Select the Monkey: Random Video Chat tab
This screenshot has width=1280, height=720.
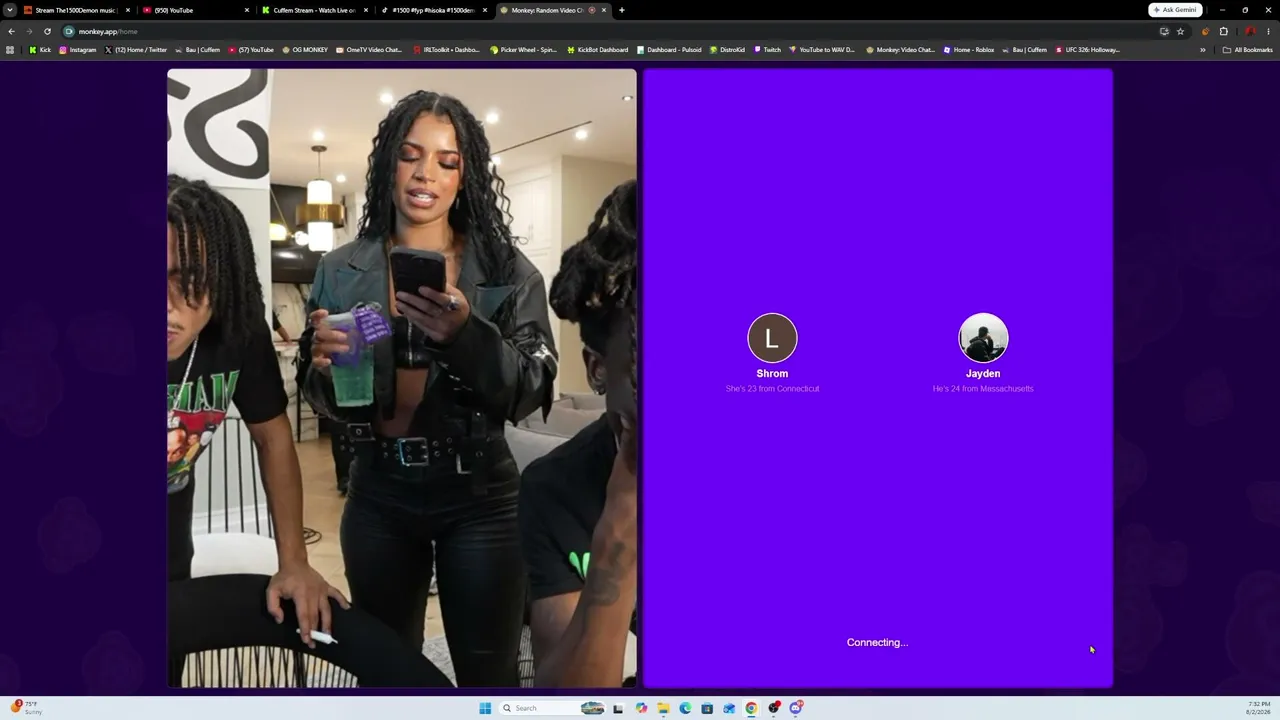[x=553, y=10]
